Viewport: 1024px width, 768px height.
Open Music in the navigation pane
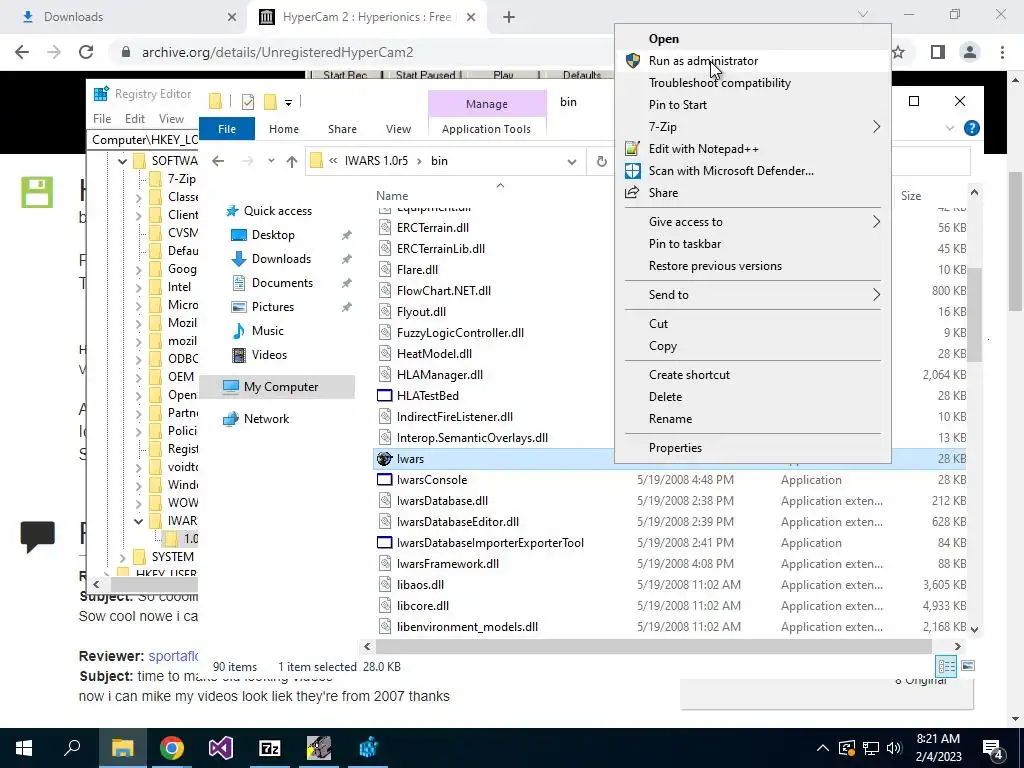coord(268,331)
